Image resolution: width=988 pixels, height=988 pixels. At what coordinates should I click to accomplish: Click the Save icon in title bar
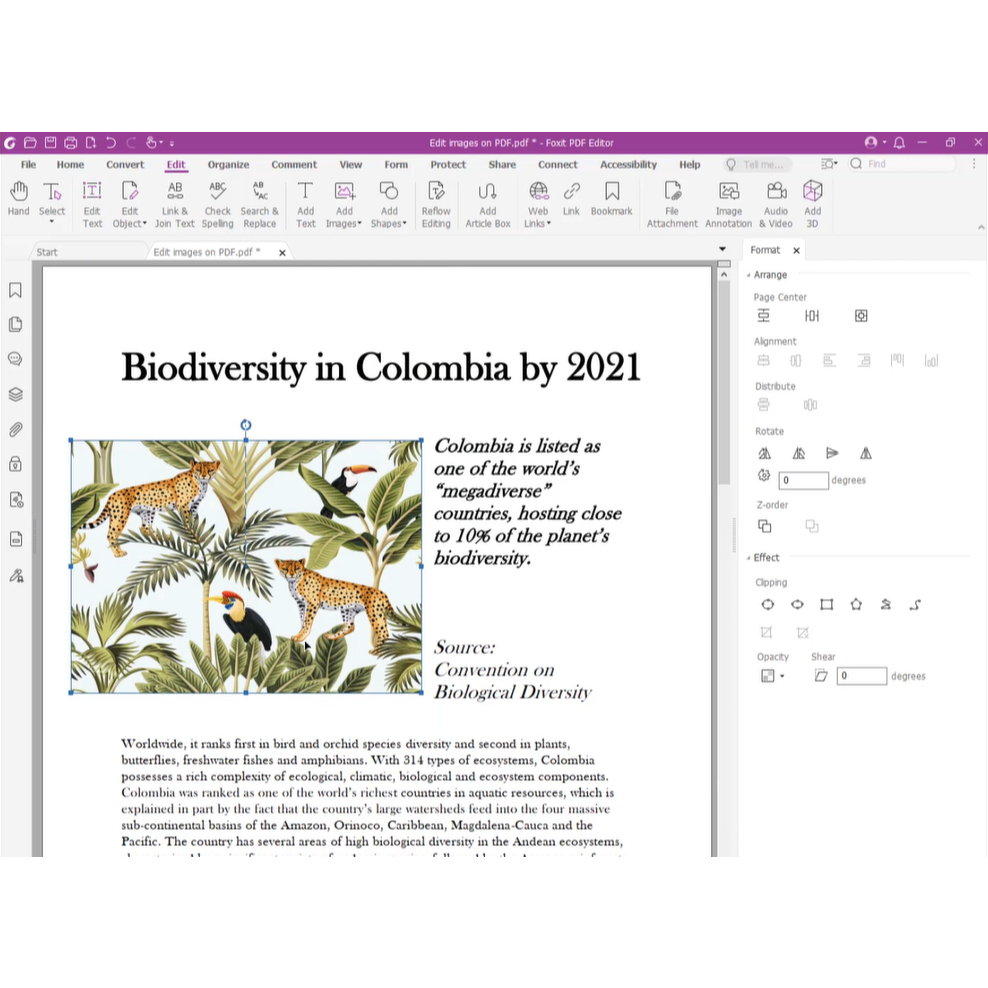click(x=50, y=143)
